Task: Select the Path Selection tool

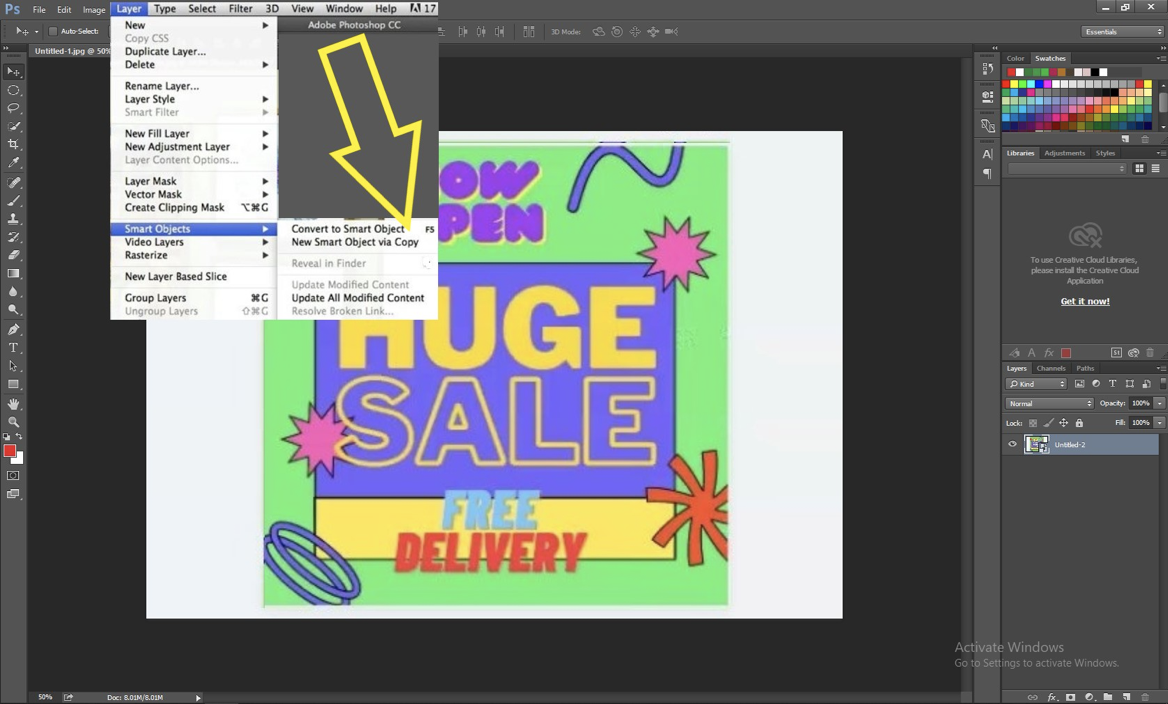Action: click(x=13, y=366)
